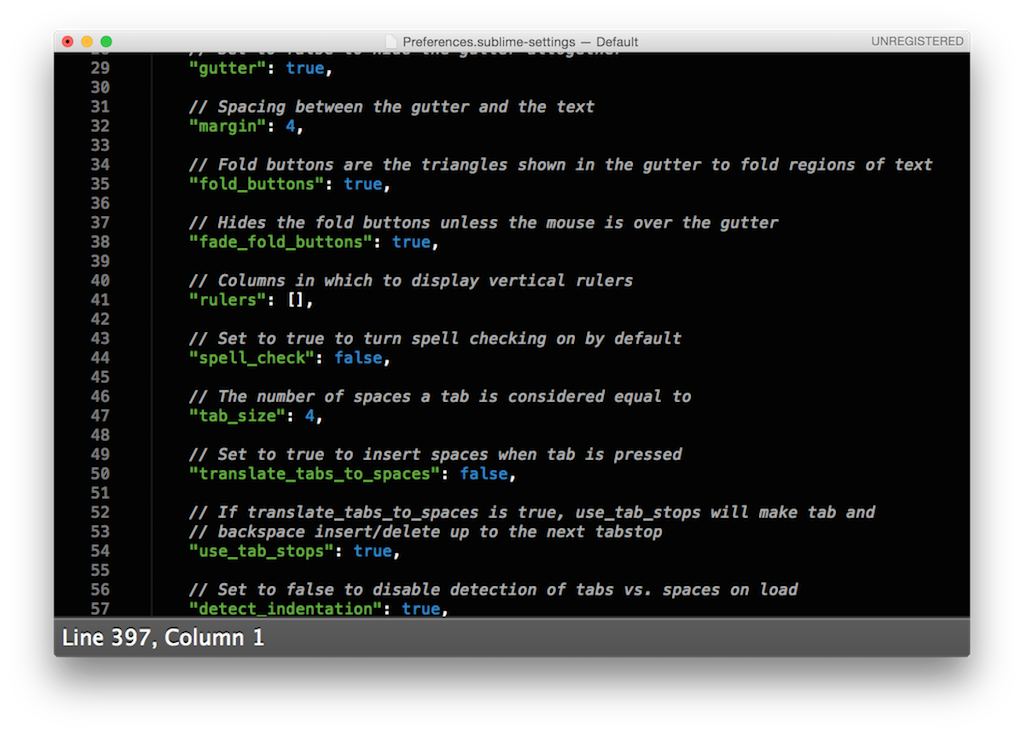Click the yellow minimize button

[85, 41]
